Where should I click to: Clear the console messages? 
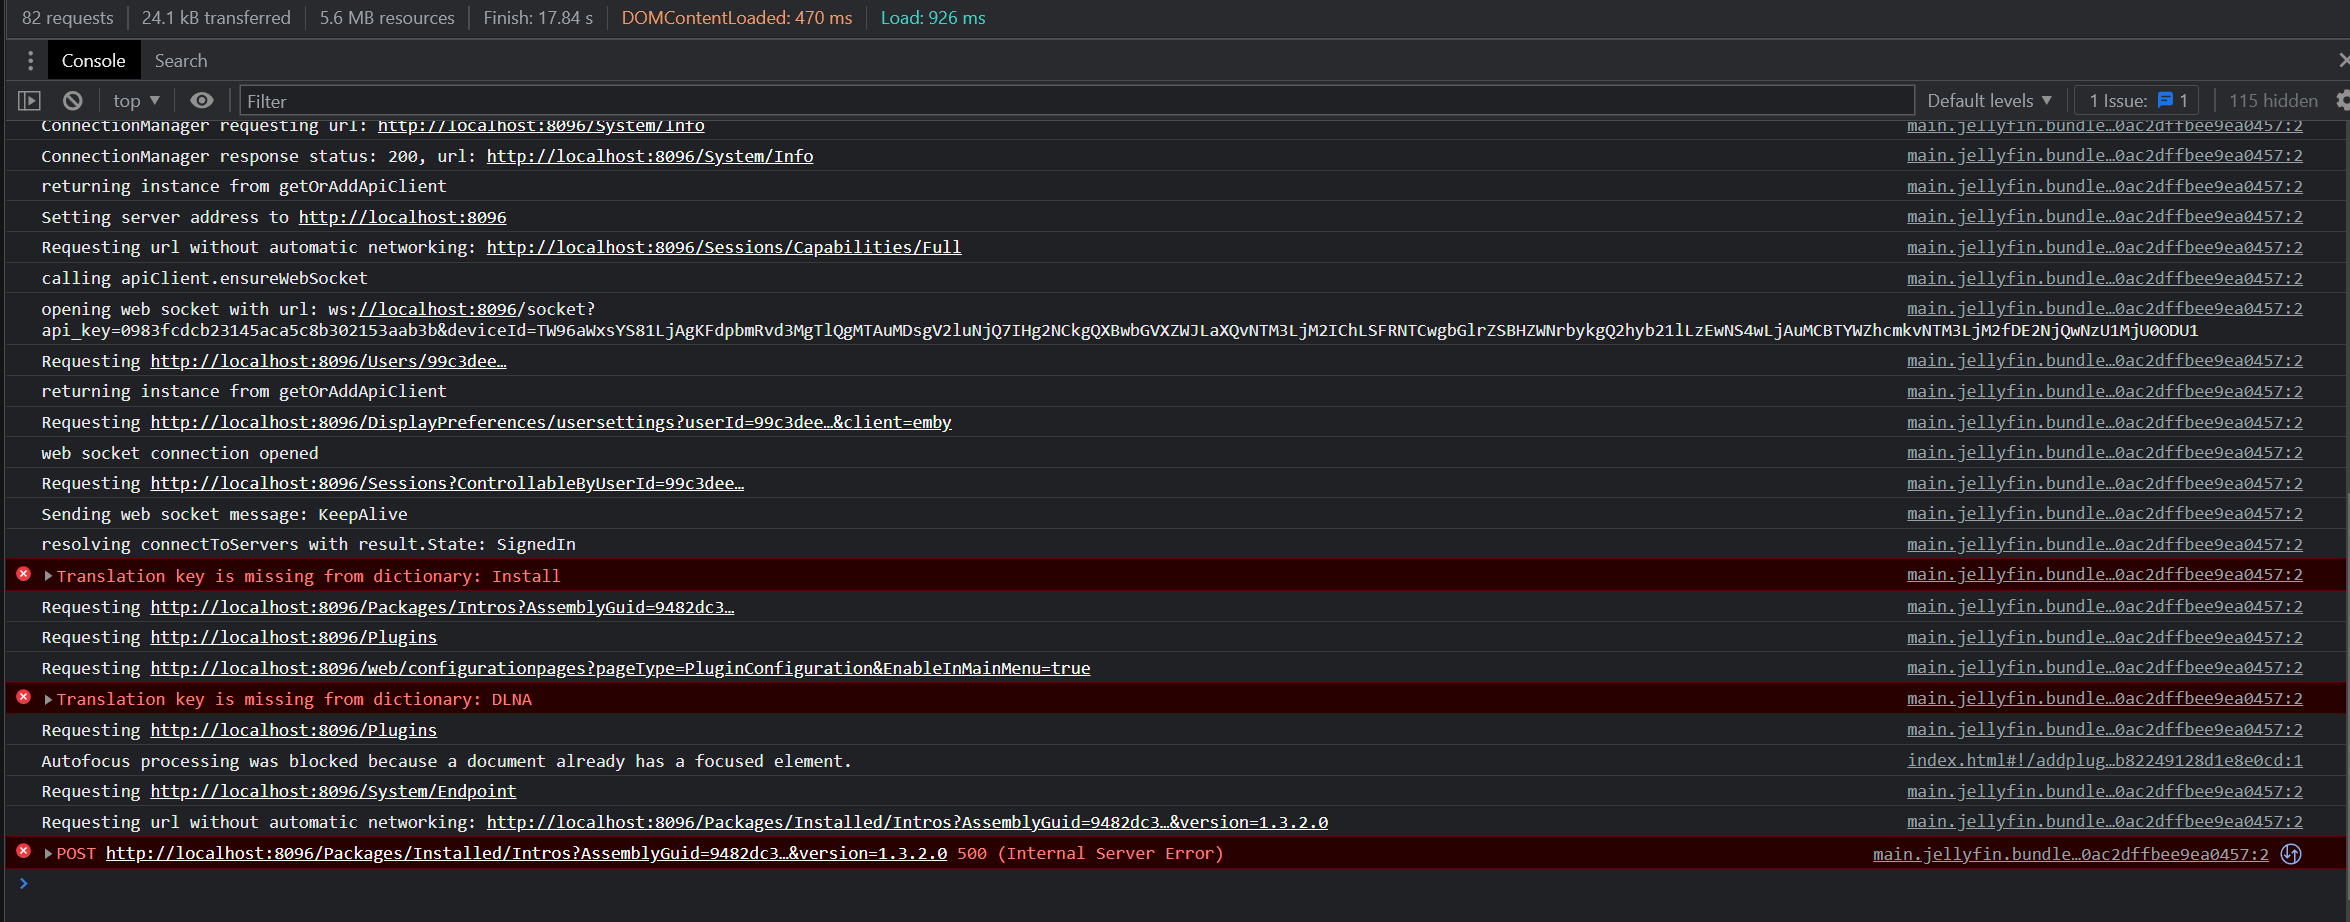[71, 100]
